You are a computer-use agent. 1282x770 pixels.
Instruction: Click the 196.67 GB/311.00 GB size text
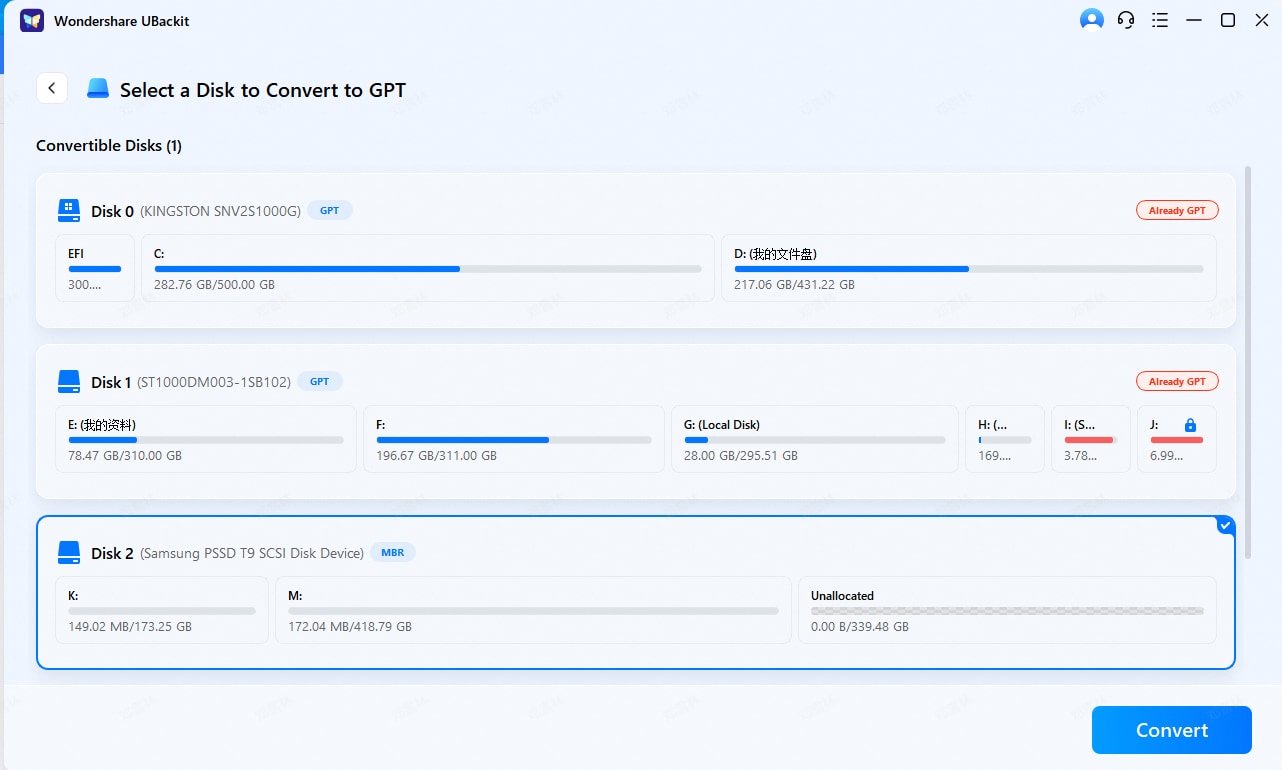pos(436,456)
